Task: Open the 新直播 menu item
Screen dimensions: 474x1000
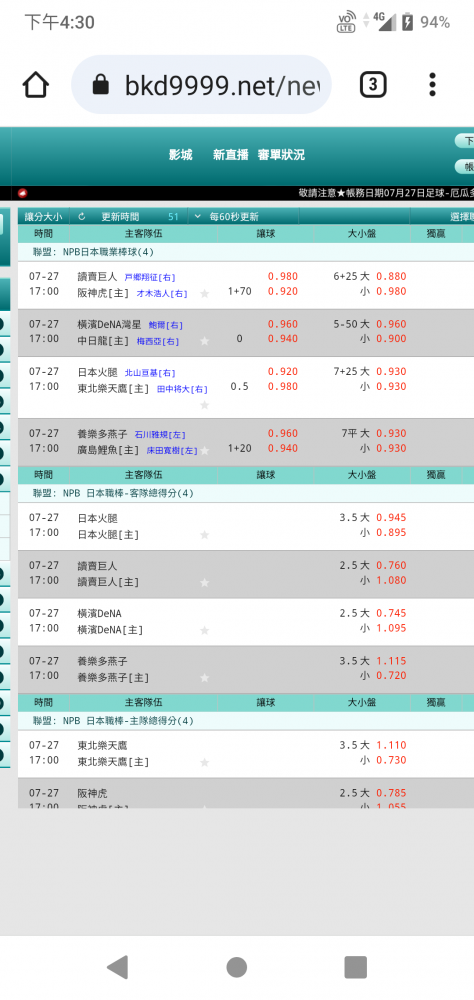Action: click(x=230, y=155)
